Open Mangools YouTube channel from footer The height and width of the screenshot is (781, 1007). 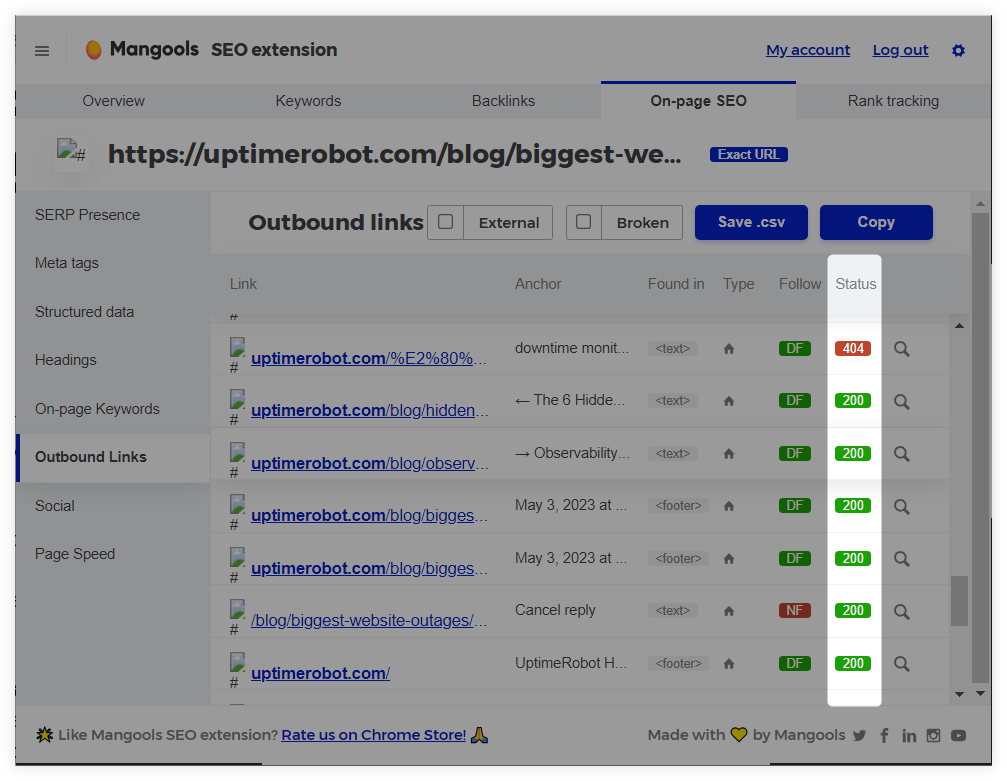point(958,735)
